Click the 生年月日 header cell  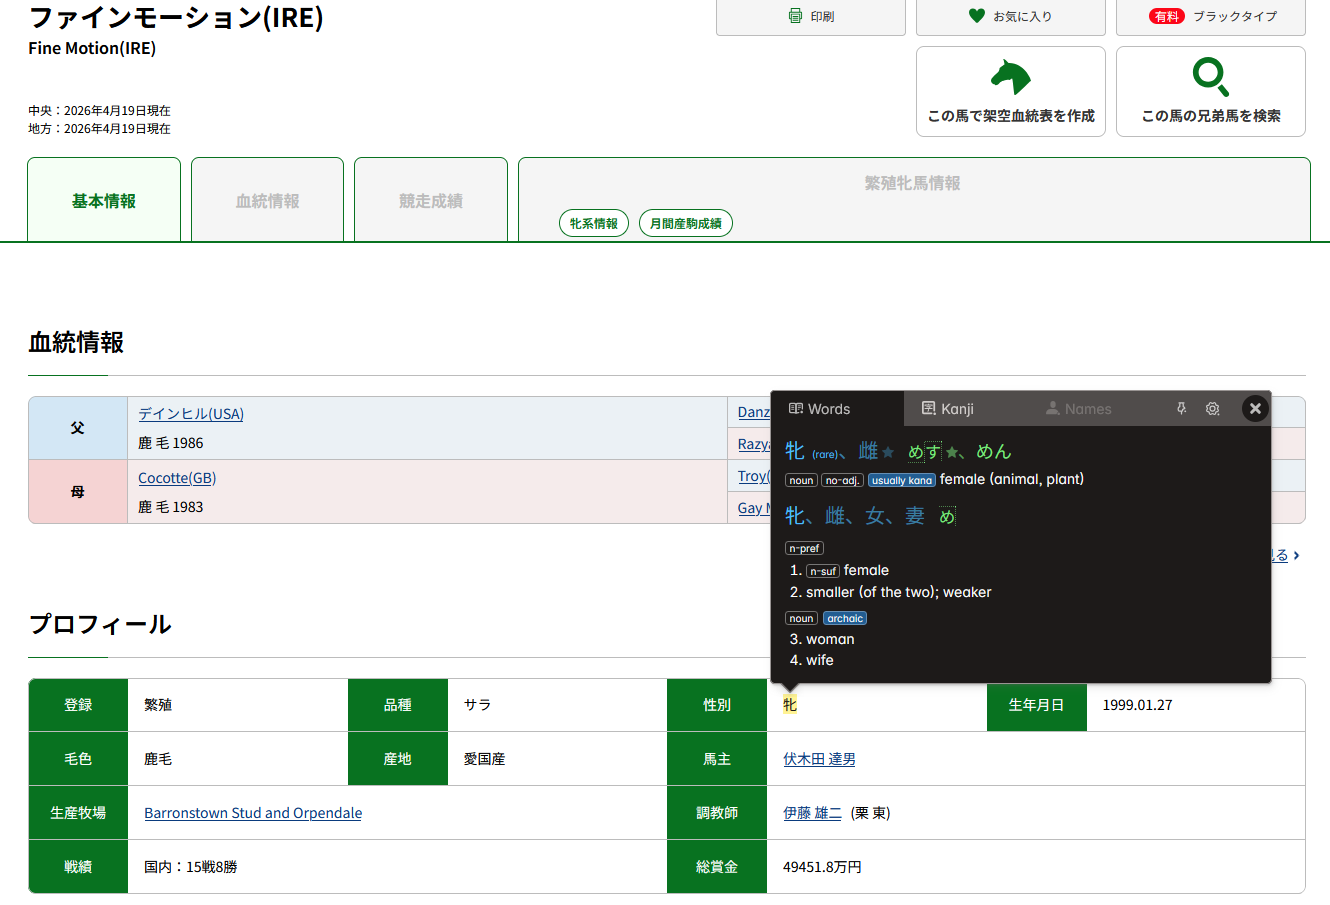point(1036,705)
